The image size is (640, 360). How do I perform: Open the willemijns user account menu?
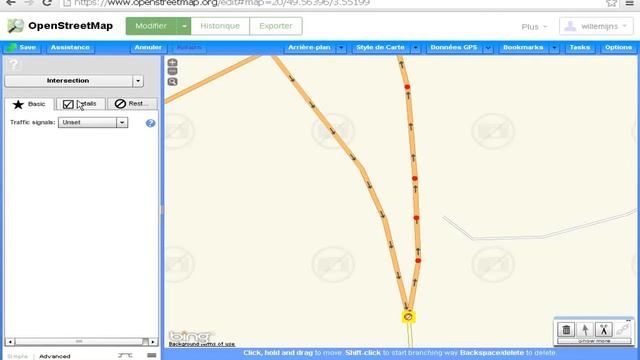tap(596, 26)
